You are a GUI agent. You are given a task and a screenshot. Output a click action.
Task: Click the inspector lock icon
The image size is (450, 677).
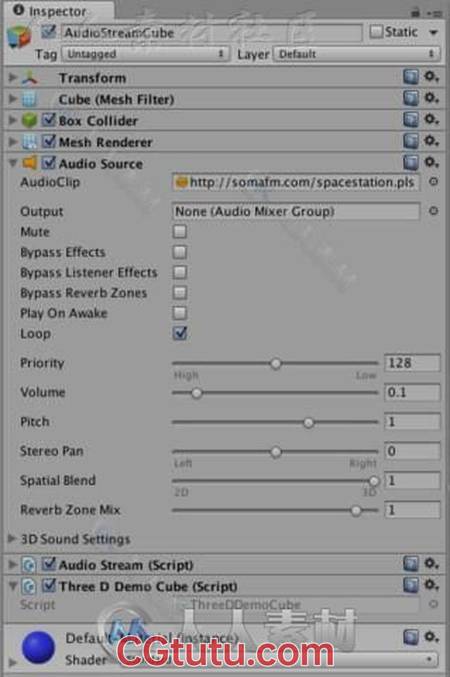[415, 12]
